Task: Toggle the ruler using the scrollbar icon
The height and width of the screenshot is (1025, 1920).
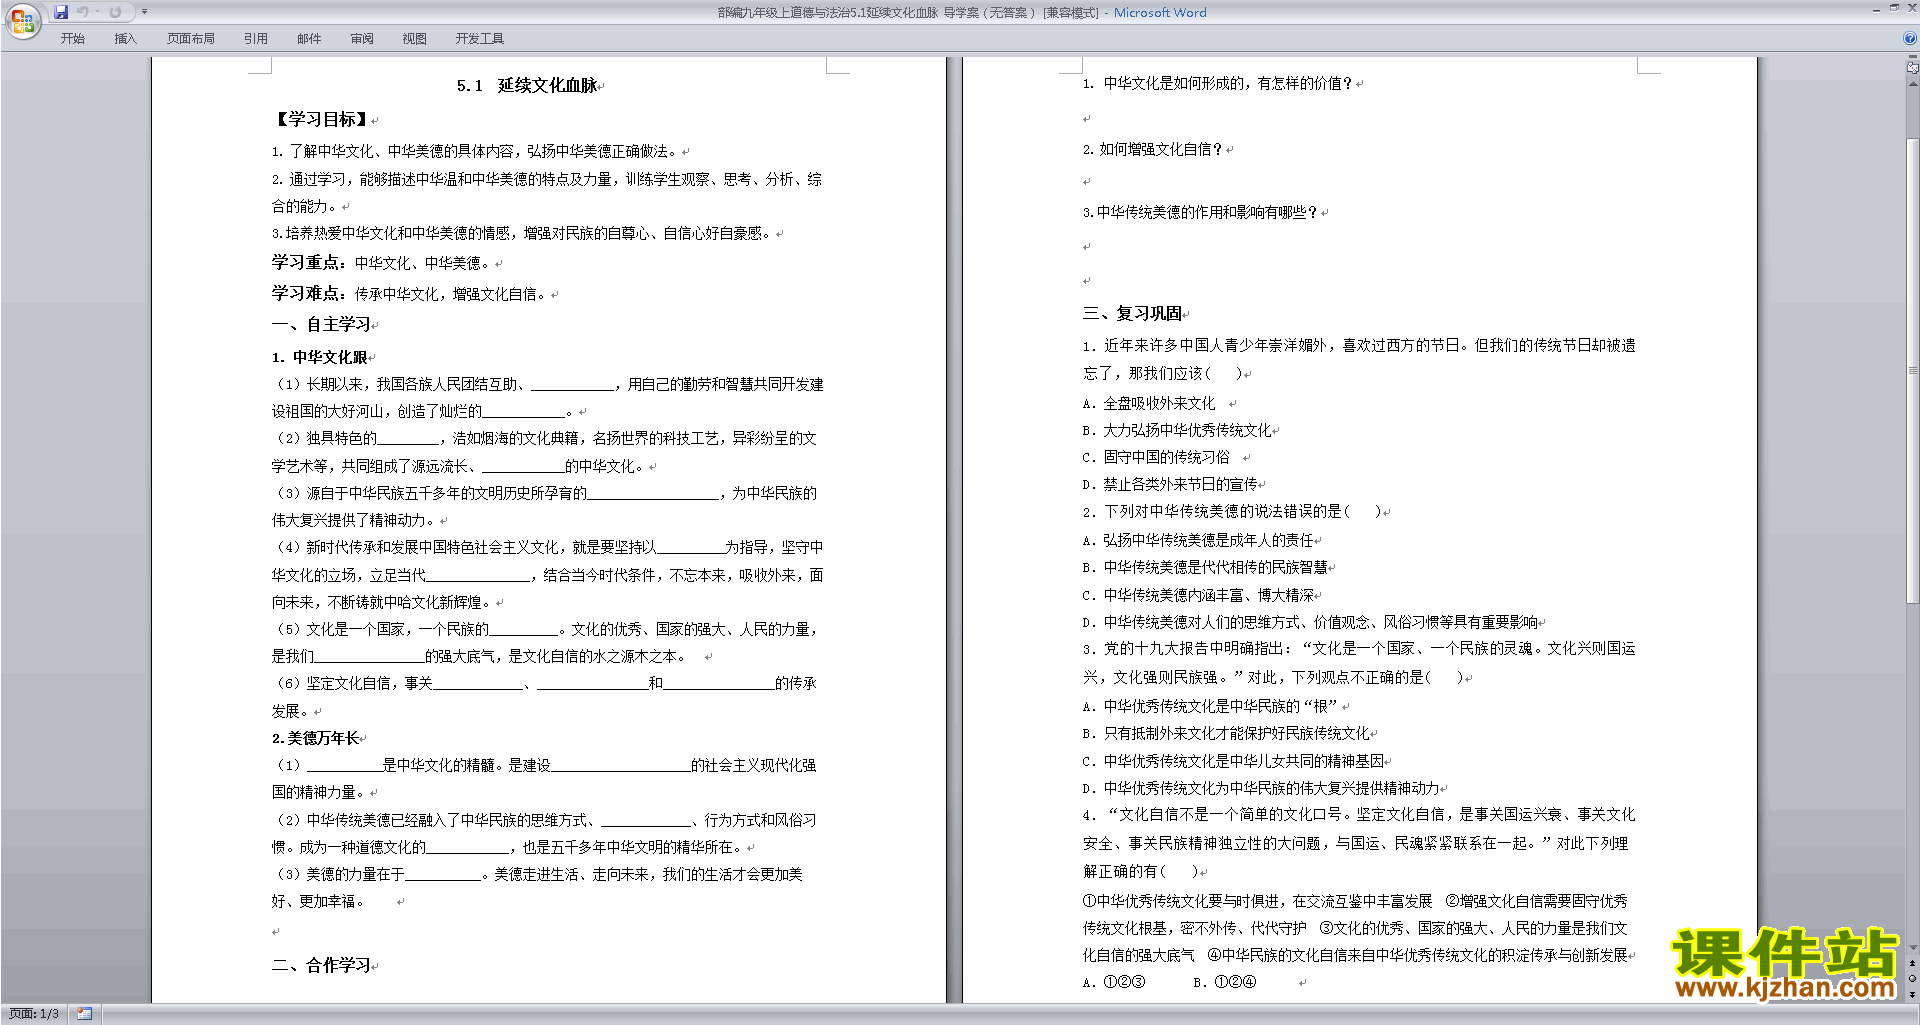Action: pos(1912,68)
